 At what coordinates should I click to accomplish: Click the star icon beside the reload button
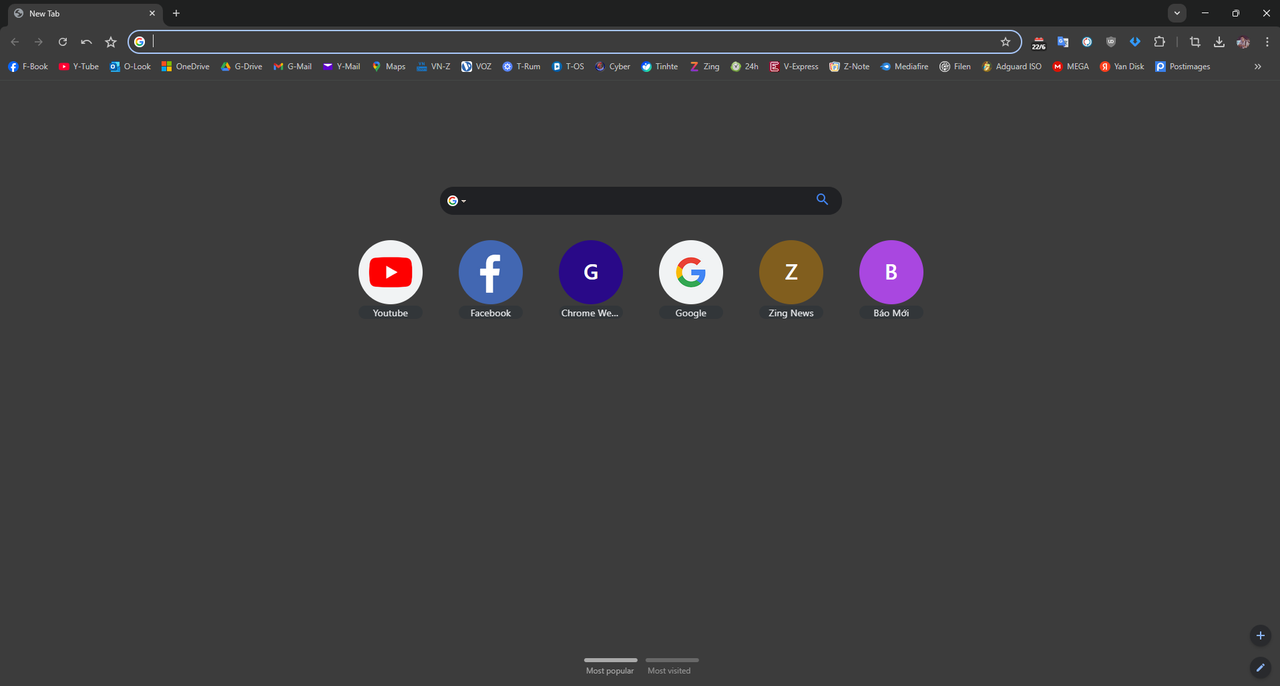[x=111, y=42]
